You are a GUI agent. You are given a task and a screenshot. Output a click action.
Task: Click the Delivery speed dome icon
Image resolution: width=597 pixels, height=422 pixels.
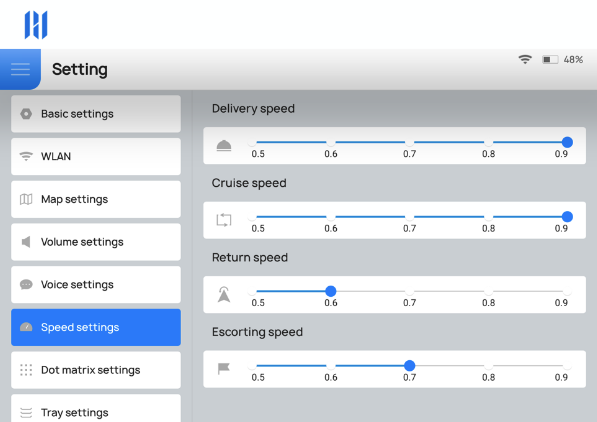click(224, 145)
